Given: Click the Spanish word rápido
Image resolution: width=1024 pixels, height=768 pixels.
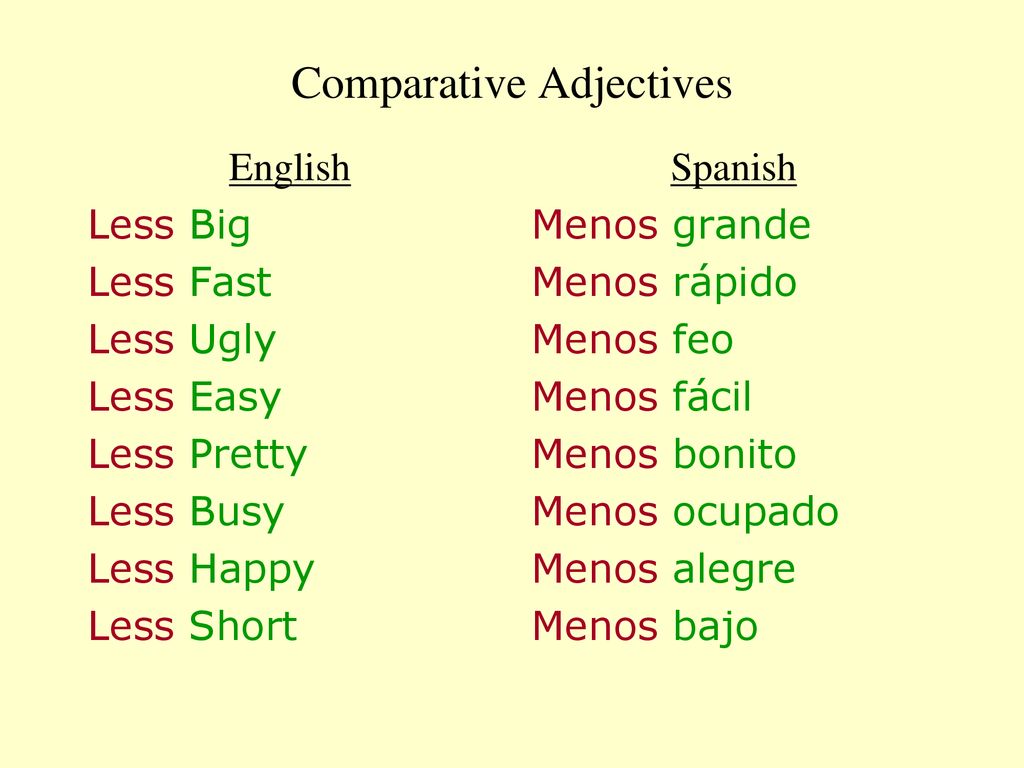Looking at the screenshot, I should pos(735,282).
